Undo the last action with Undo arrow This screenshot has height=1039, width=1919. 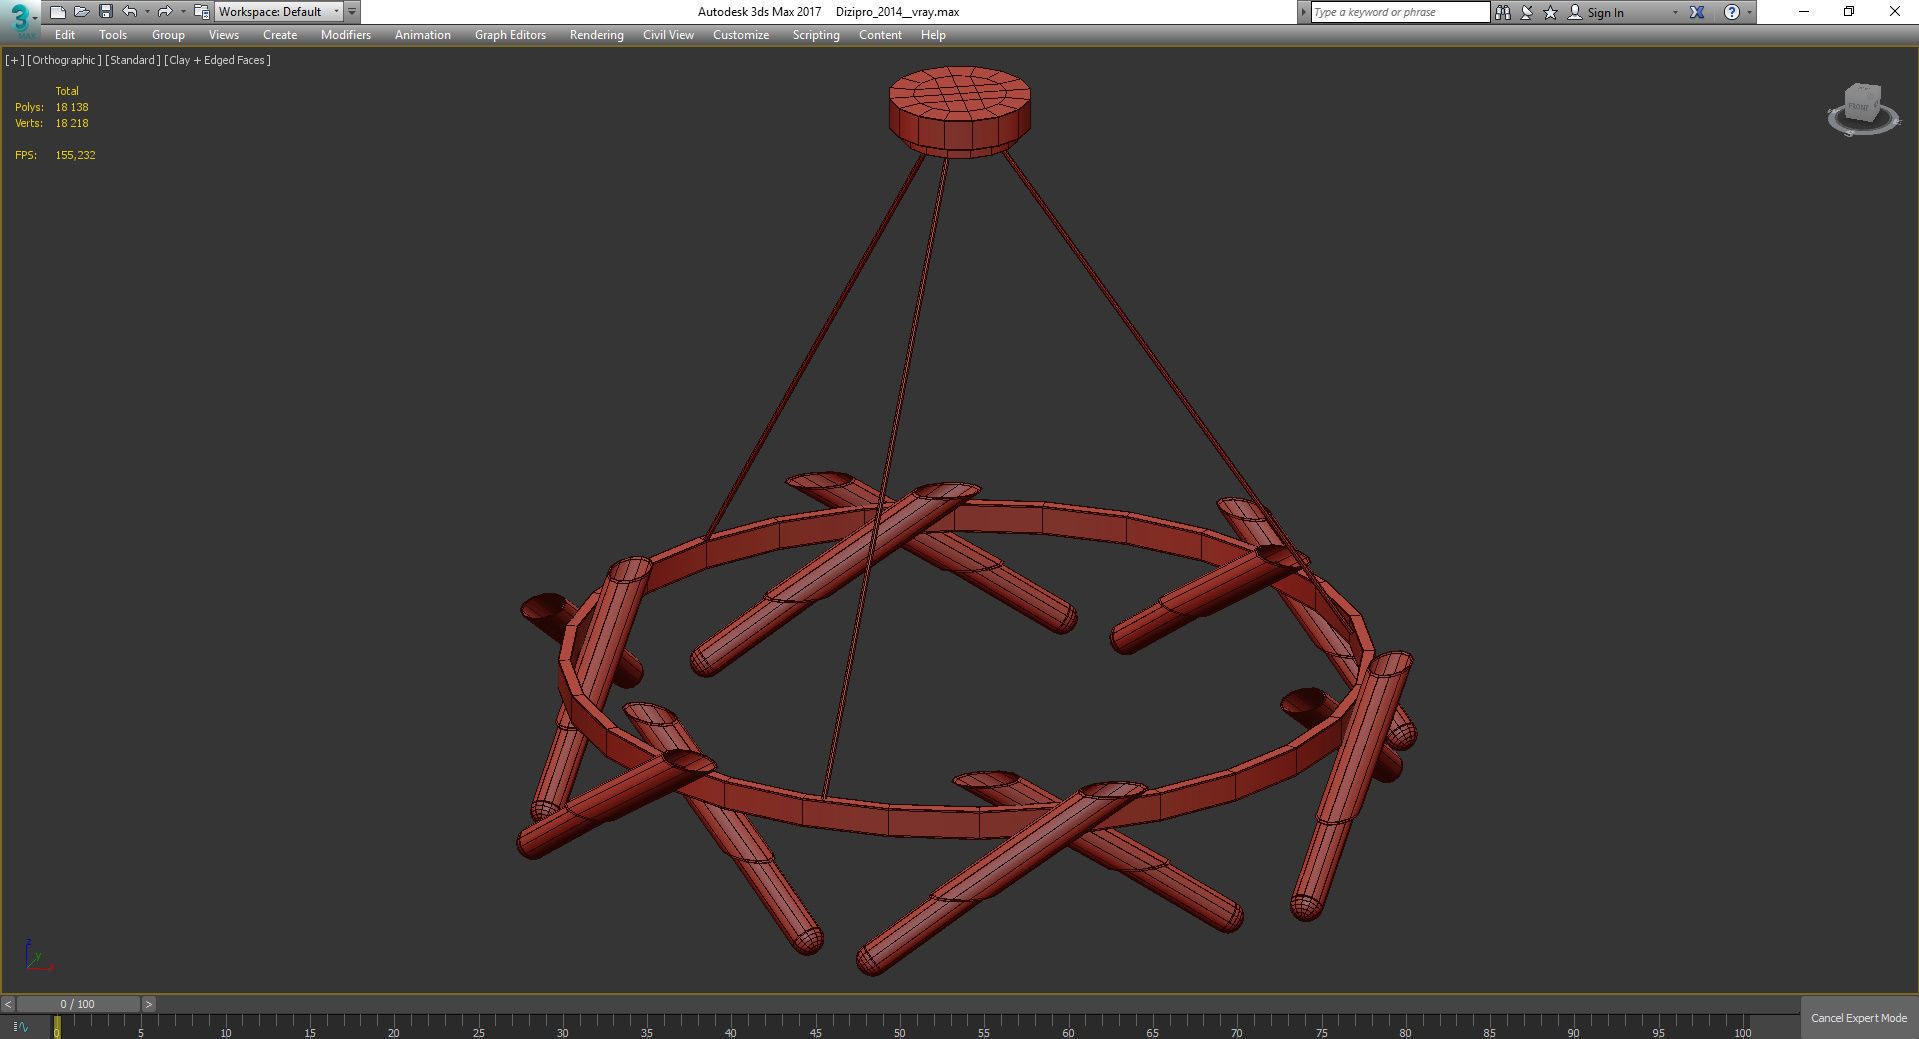pyautogui.click(x=130, y=12)
